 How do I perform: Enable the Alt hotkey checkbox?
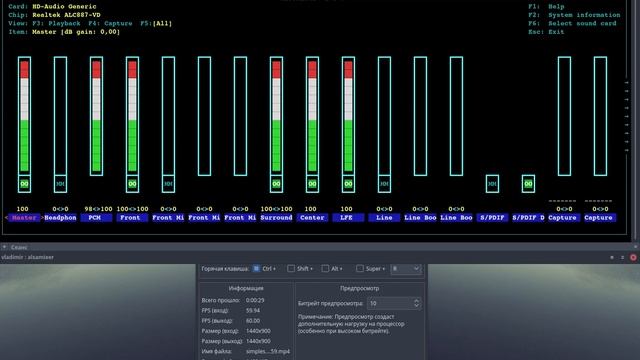click(325, 269)
